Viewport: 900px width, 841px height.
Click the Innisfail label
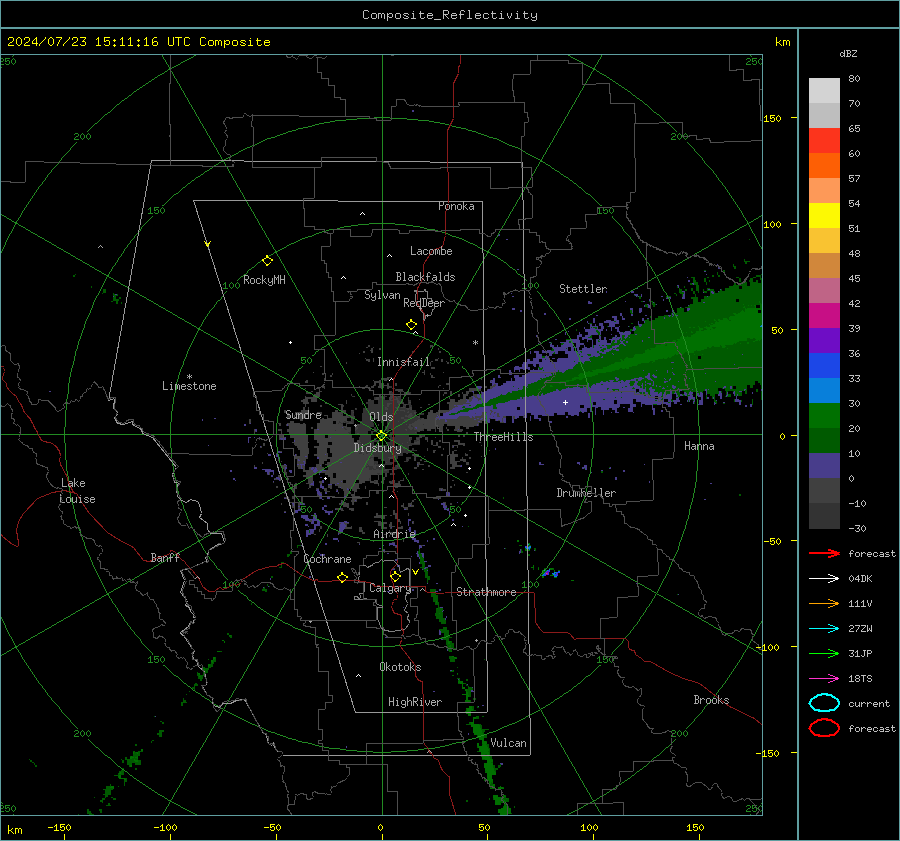[x=404, y=362]
